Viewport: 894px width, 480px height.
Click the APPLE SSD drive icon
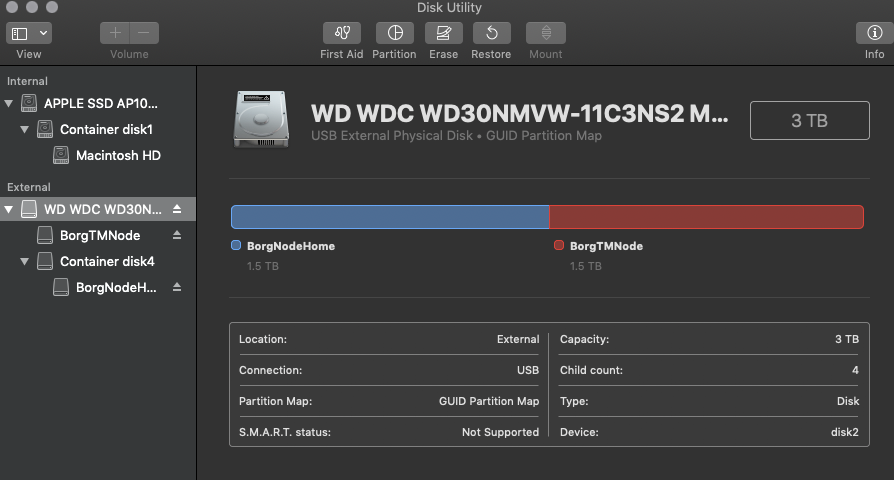point(29,103)
